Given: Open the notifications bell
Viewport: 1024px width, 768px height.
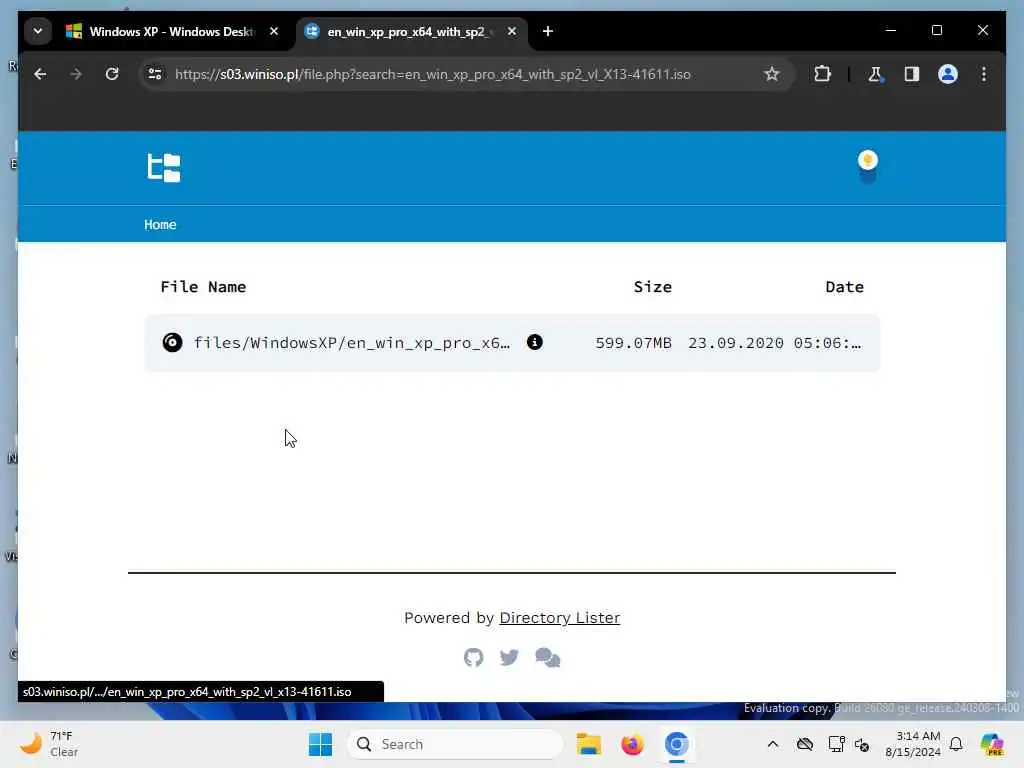Looking at the screenshot, I should point(956,744).
